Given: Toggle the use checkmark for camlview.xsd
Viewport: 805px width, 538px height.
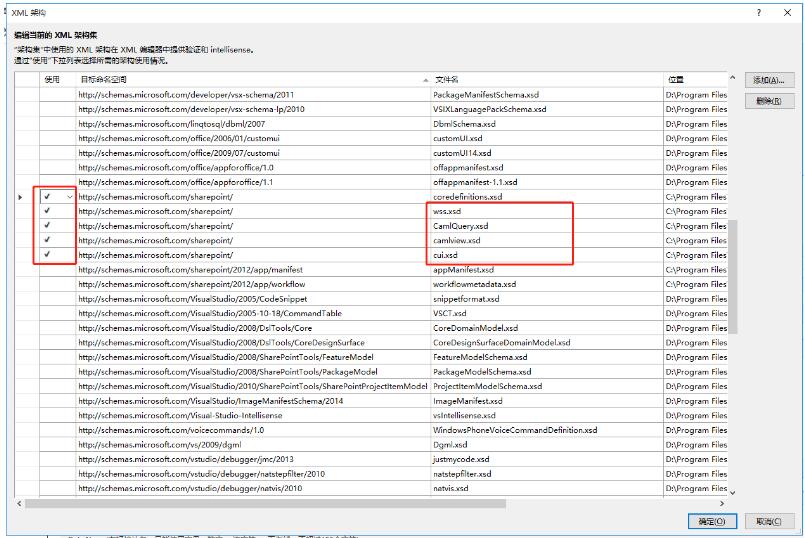Looking at the screenshot, I should 47,239.
